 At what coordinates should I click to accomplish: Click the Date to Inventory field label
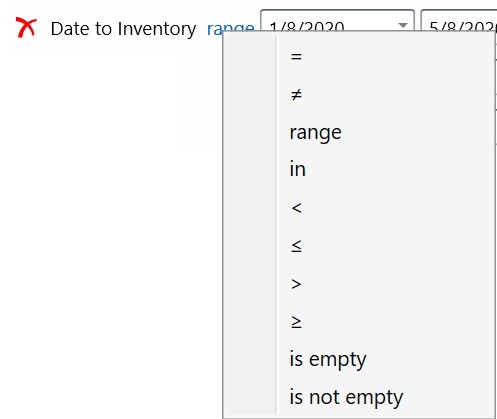123,29
